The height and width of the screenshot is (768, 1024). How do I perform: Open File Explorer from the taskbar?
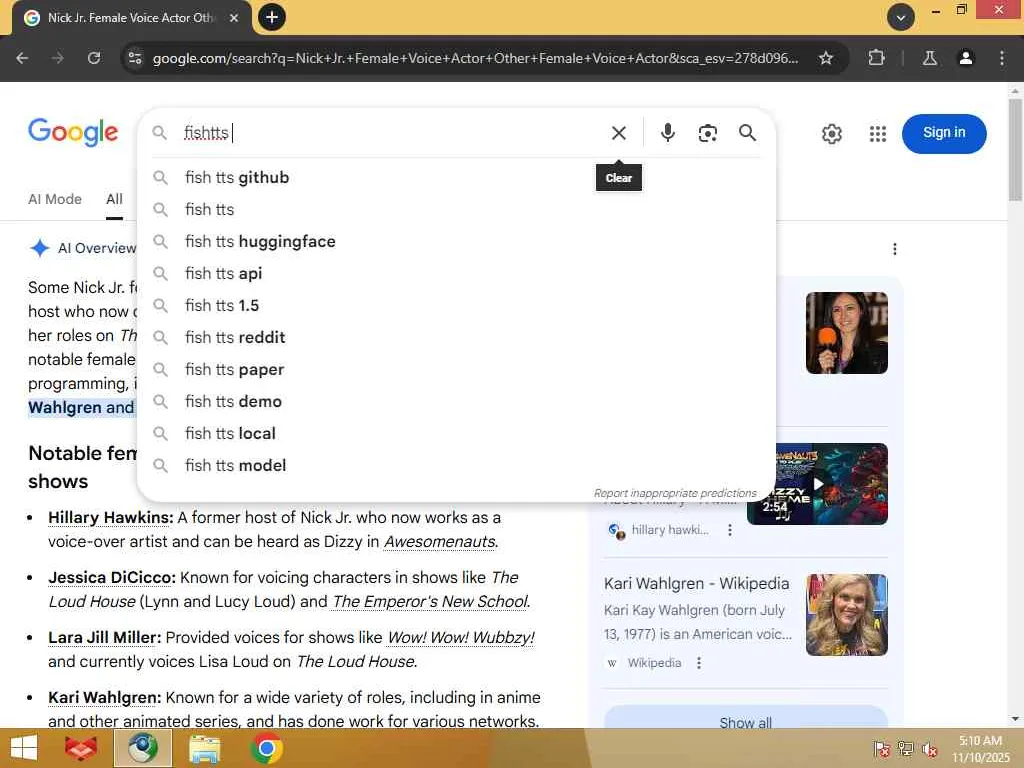click(x=204, y=748)
